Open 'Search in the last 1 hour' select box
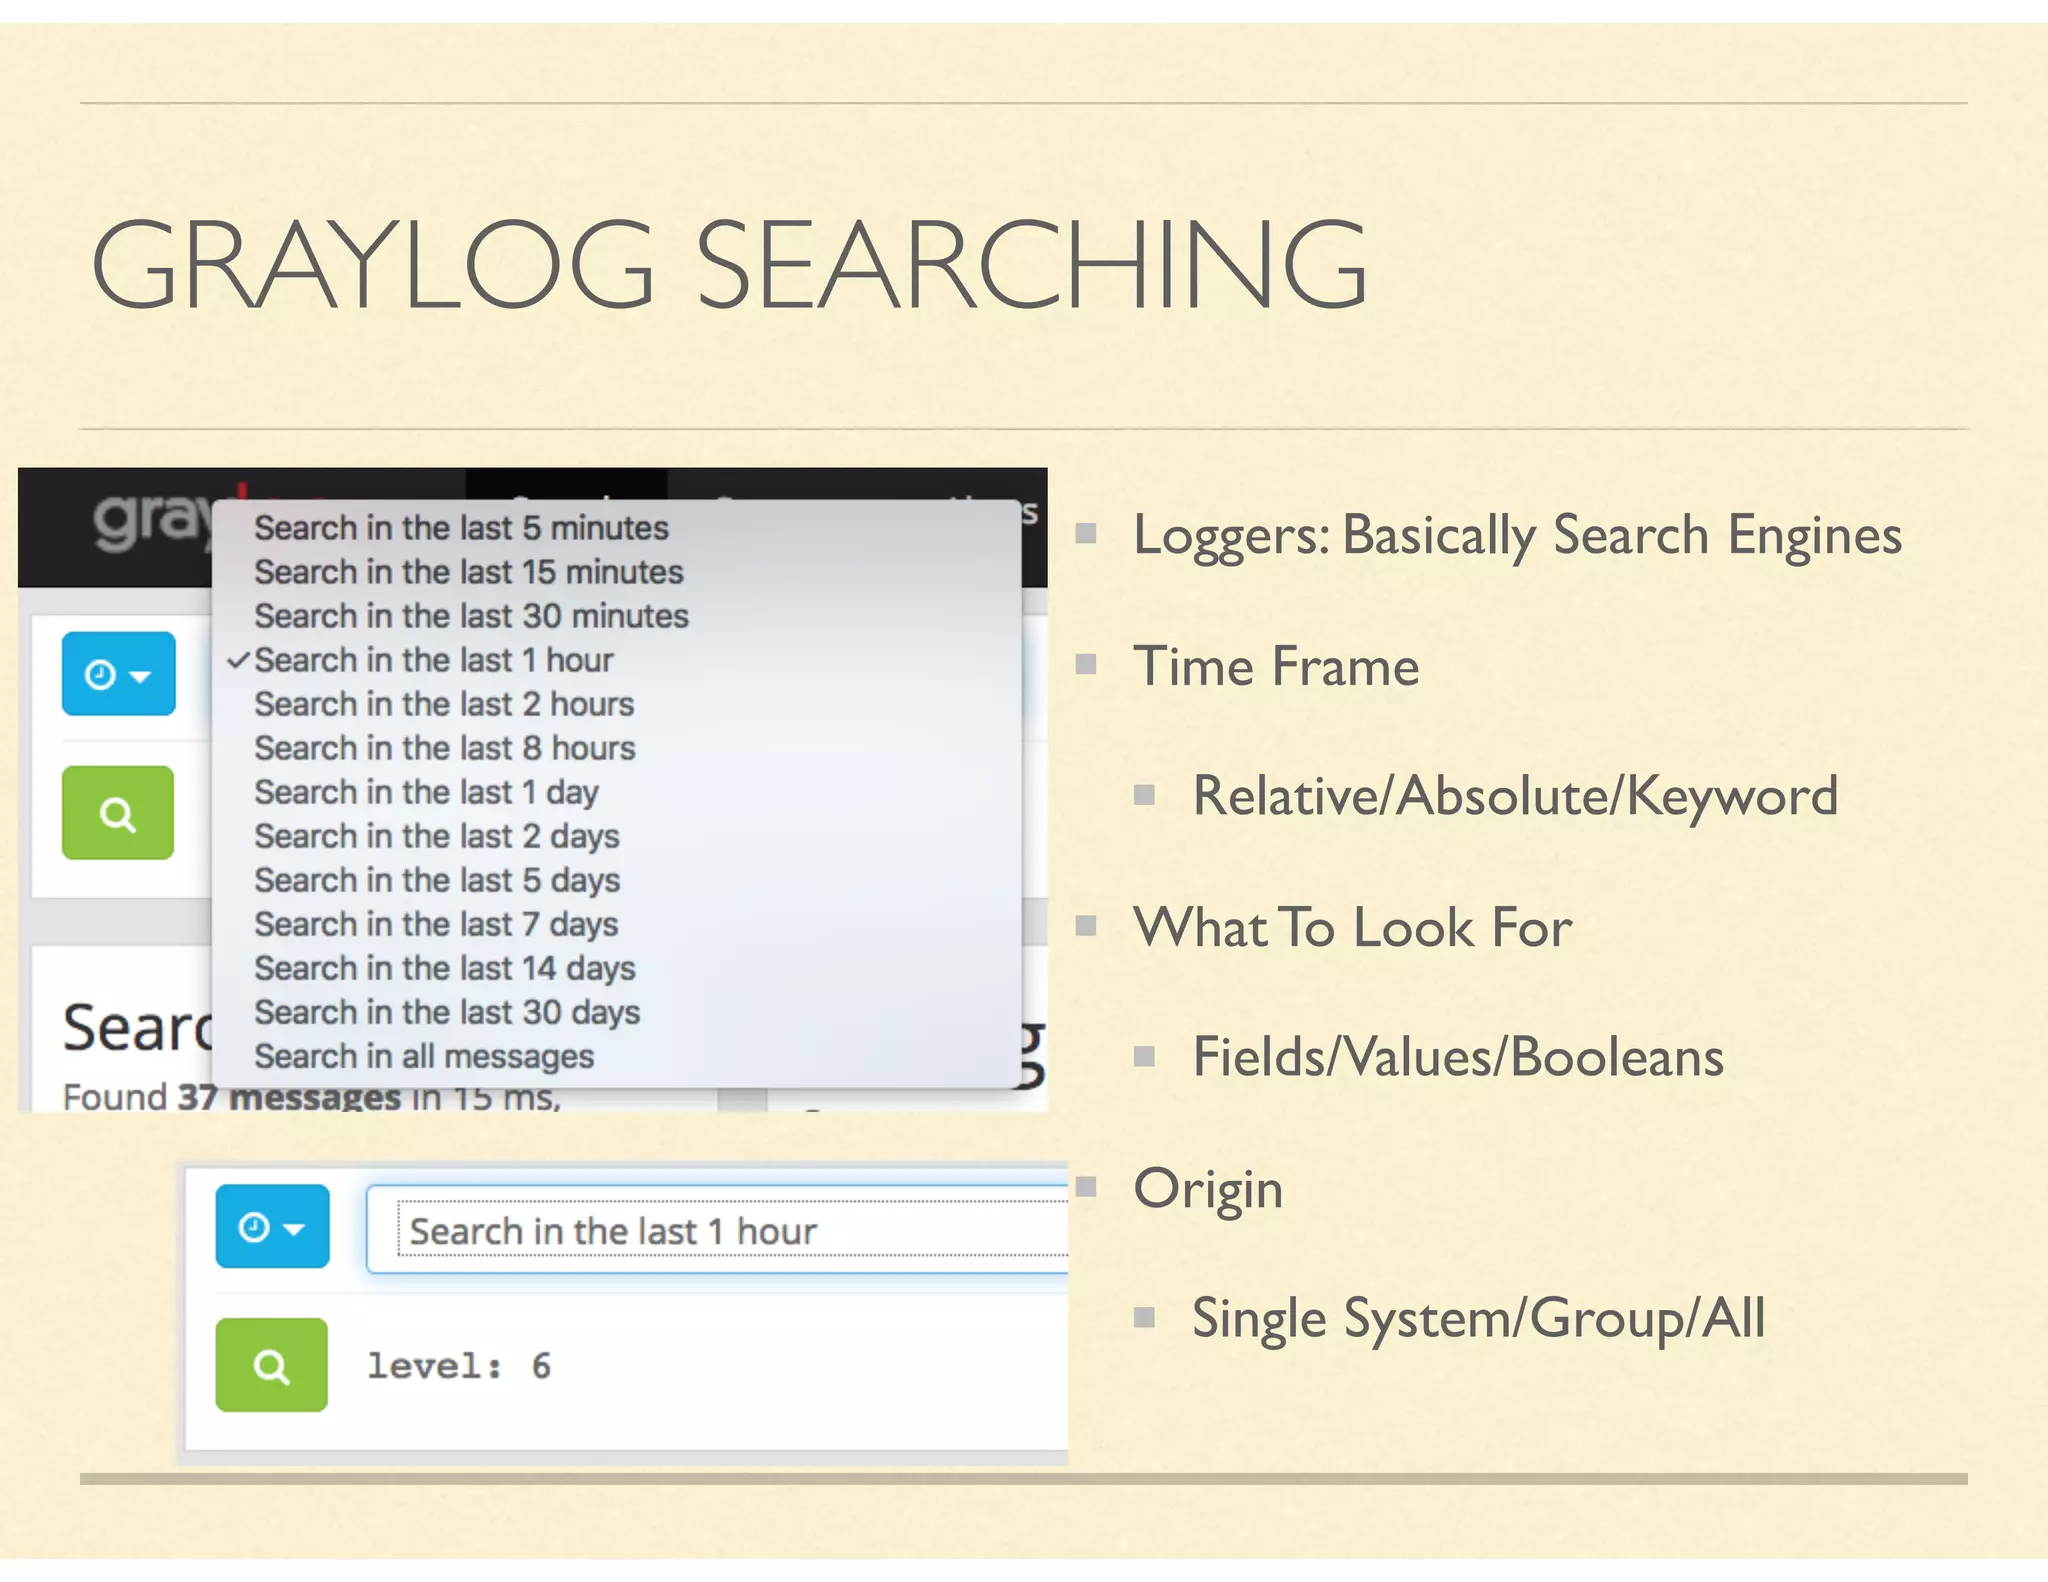Image resolution: width=2048 pixels, height=1582 pixels. 717,1230
